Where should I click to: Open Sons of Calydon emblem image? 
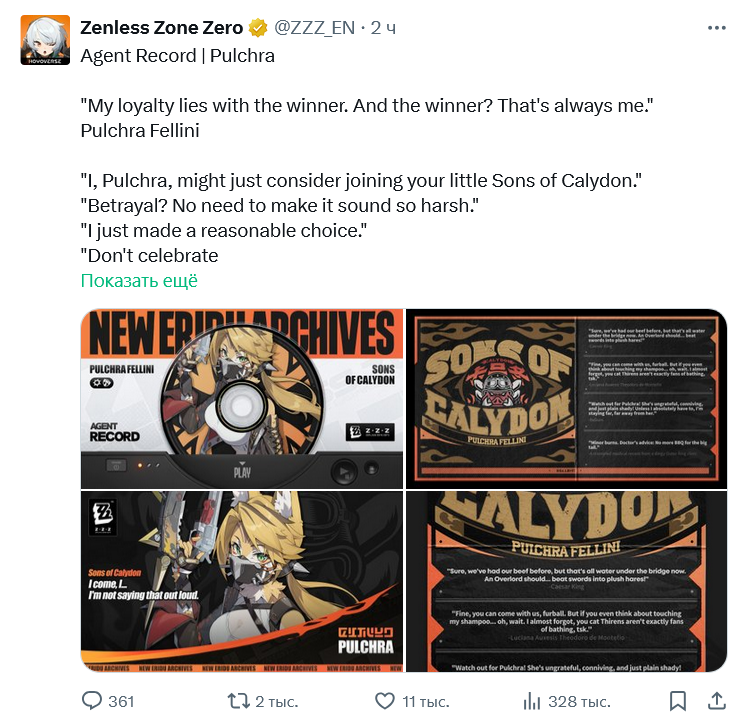(x=566, y=399)
